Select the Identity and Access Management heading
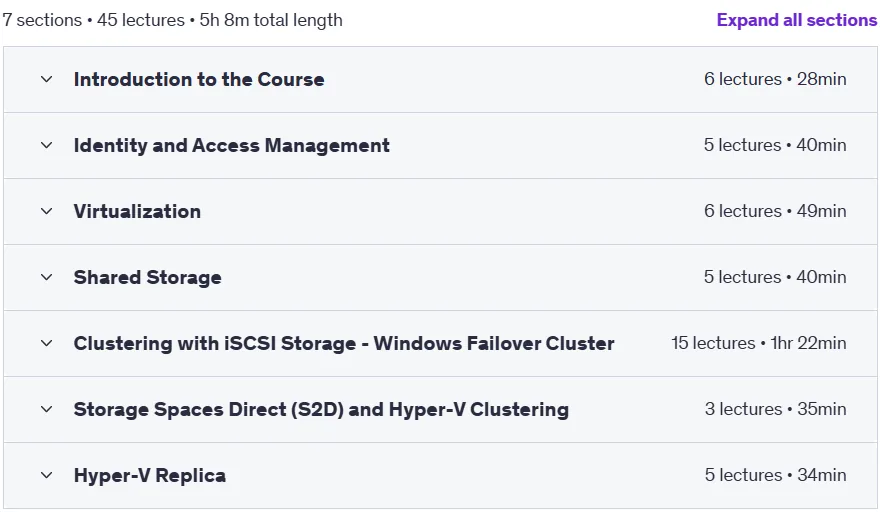The image size is (880, 512). (x=231, y=145)
